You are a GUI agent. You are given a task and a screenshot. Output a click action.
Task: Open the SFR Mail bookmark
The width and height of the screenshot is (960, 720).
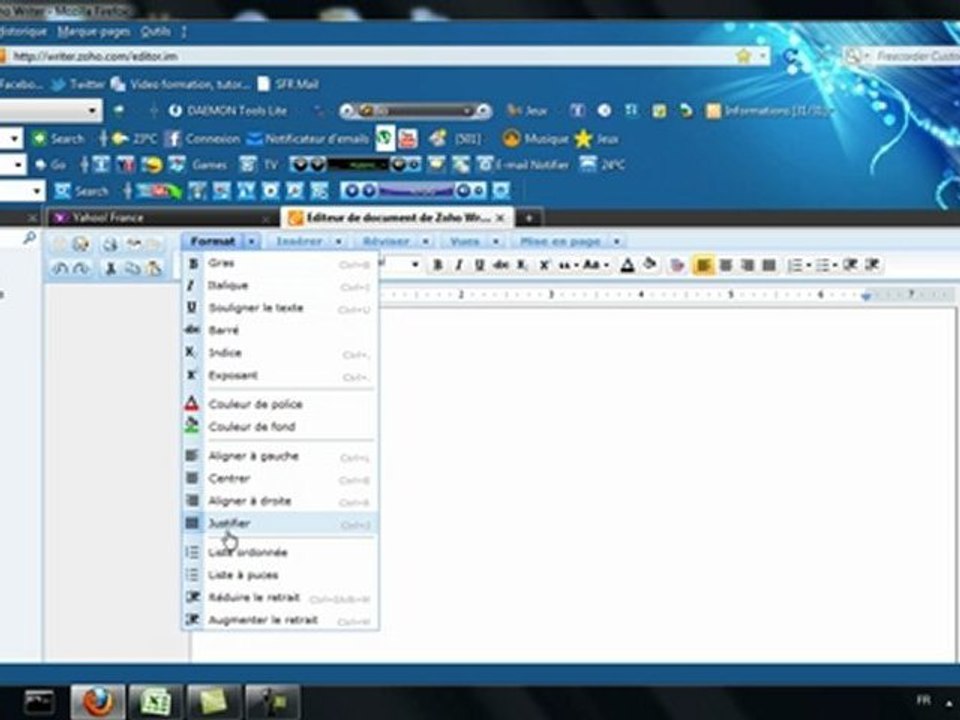[x=288, y=84]
